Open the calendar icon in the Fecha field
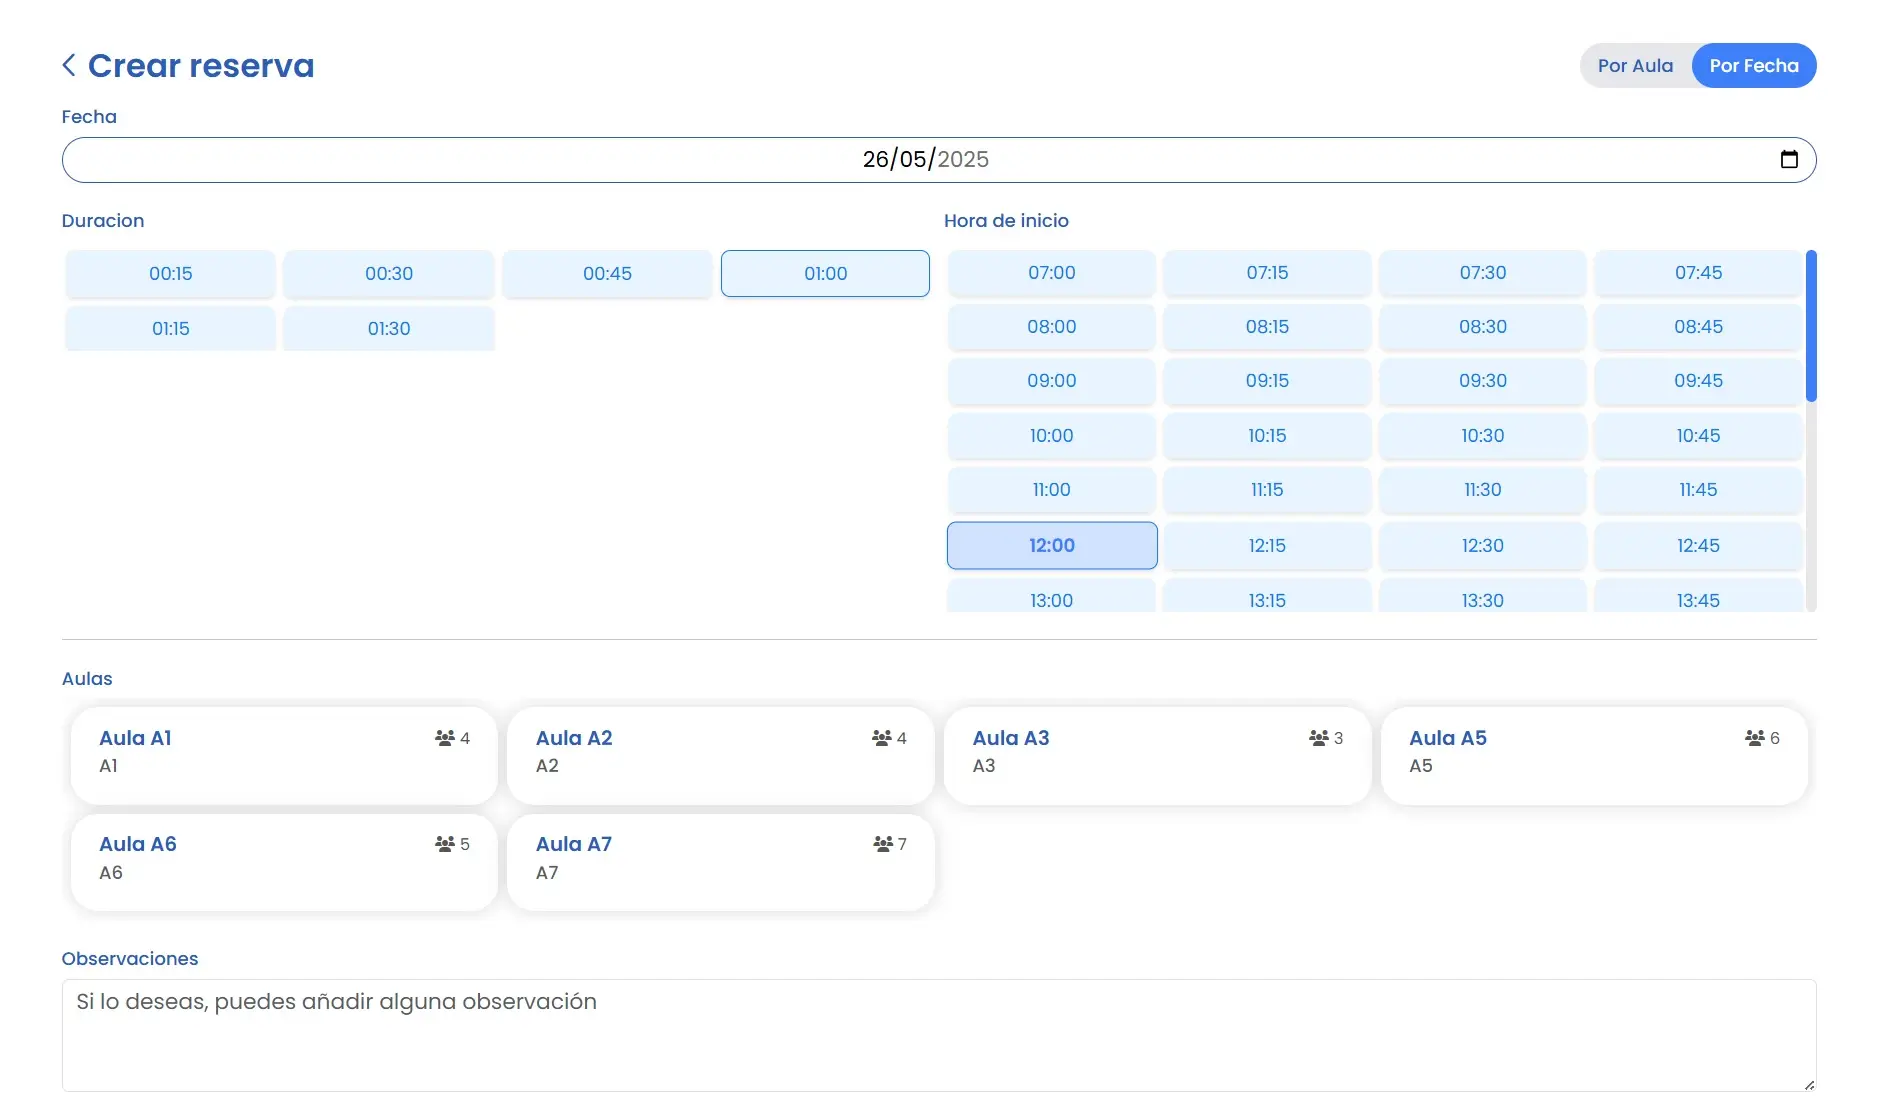The height and width of the screenshot is (1117, 1879). [x=1790, y=159]
